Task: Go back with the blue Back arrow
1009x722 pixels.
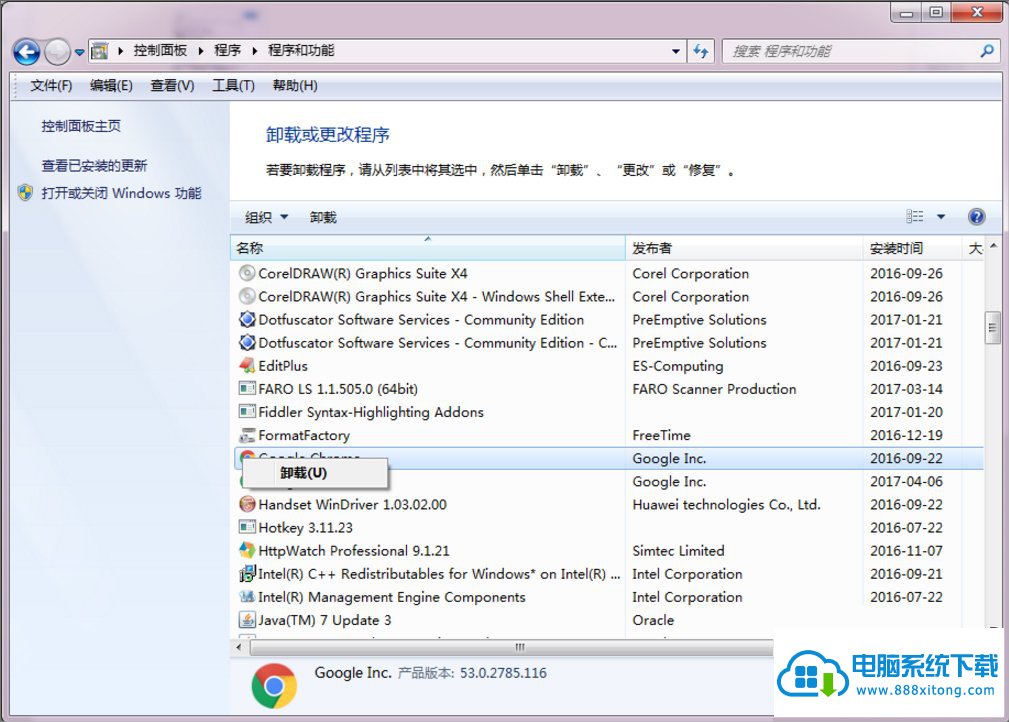Action: click(x=26, y=51)
